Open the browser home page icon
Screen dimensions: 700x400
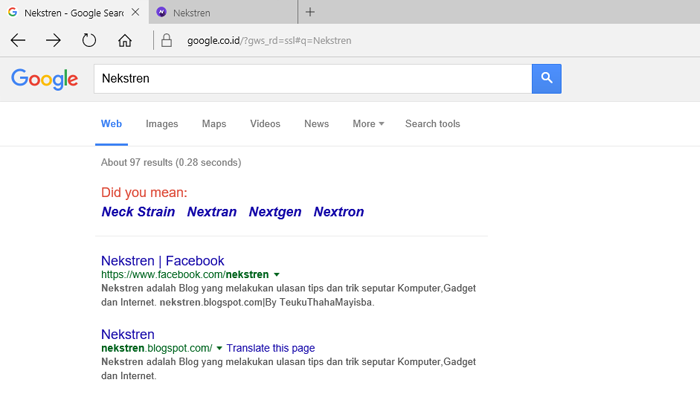click(125, 40)
